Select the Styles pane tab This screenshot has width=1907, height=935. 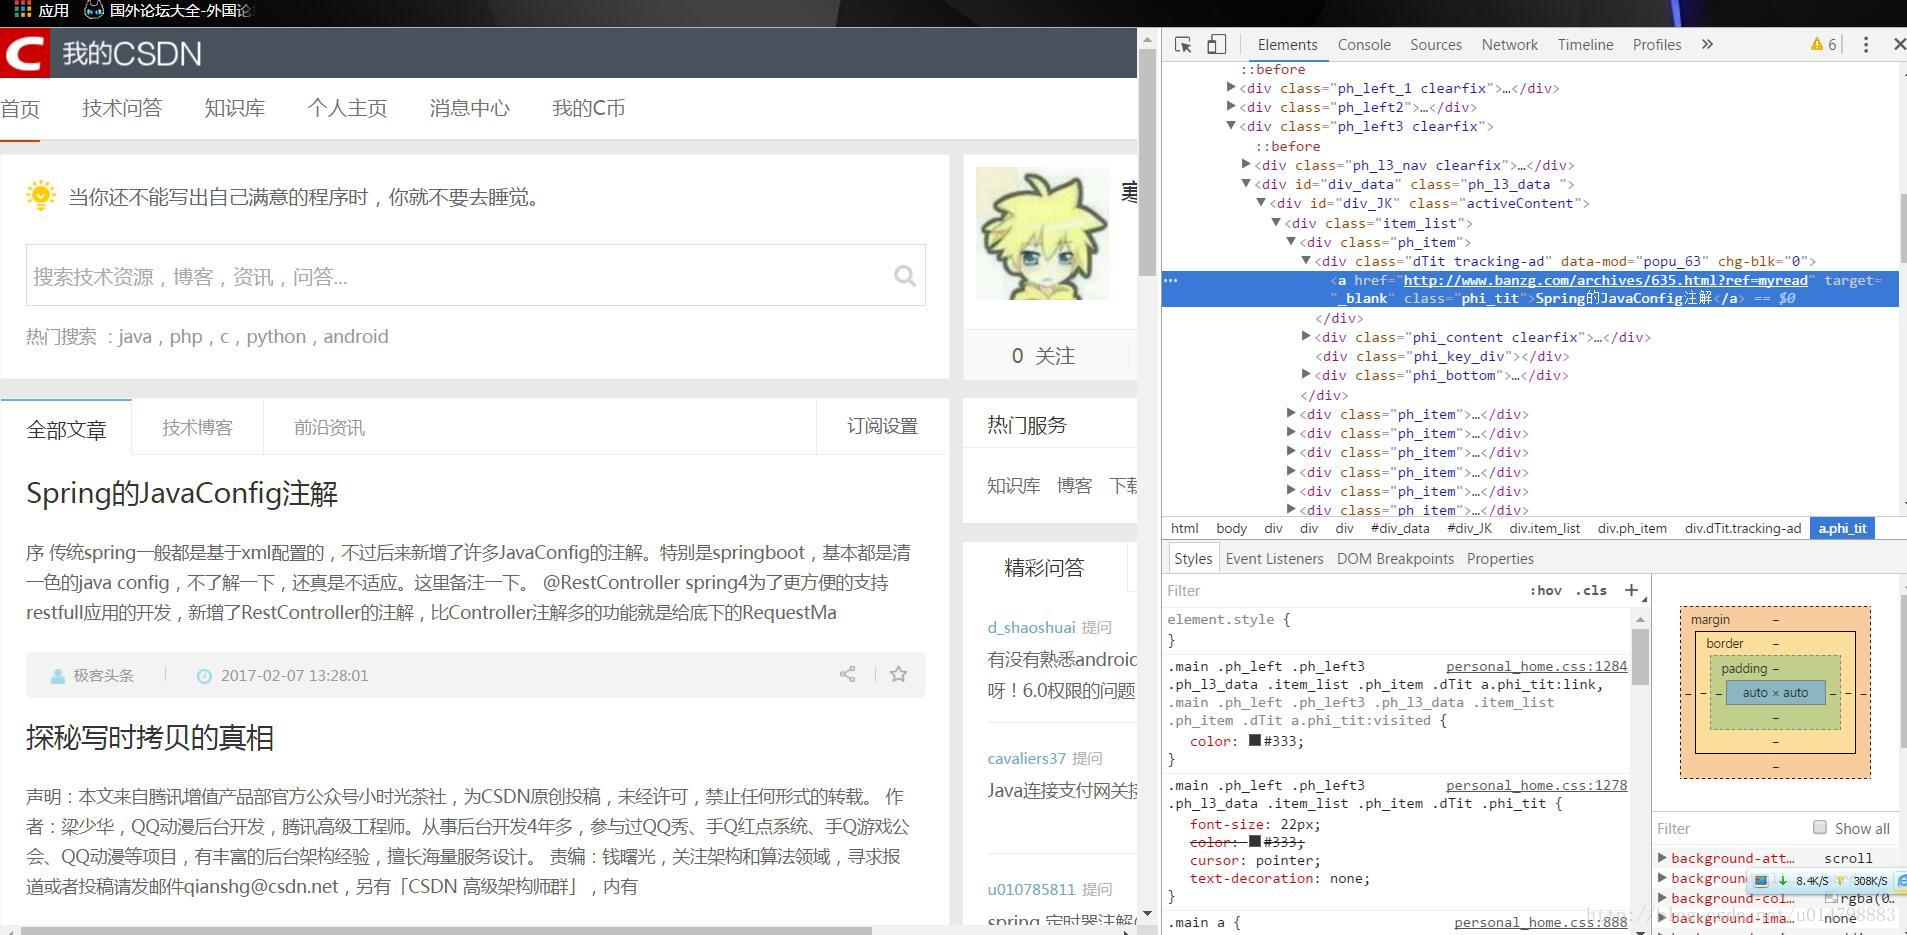1193,559
